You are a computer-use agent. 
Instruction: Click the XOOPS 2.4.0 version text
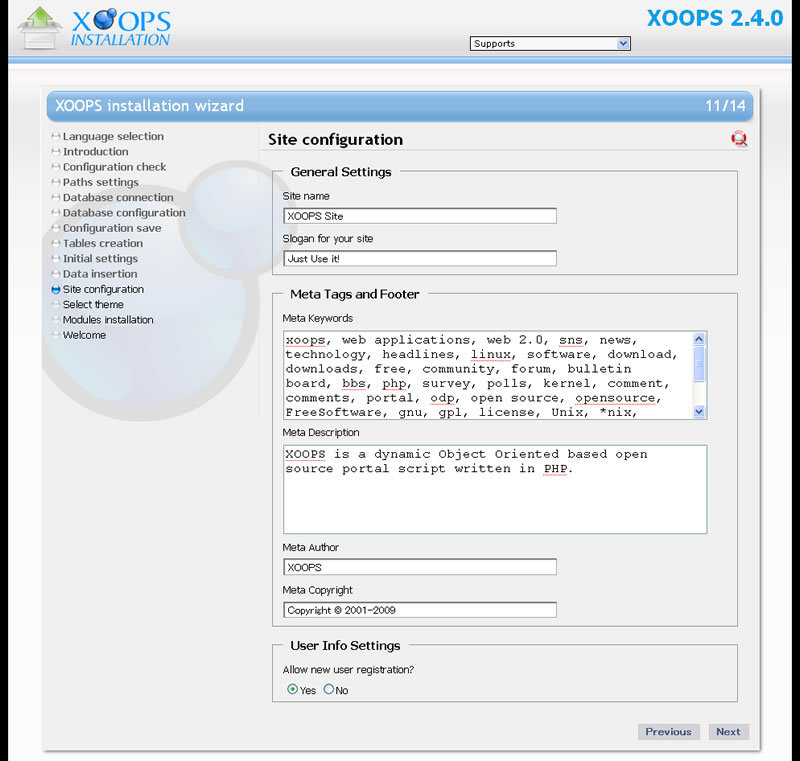pos(715,18)
